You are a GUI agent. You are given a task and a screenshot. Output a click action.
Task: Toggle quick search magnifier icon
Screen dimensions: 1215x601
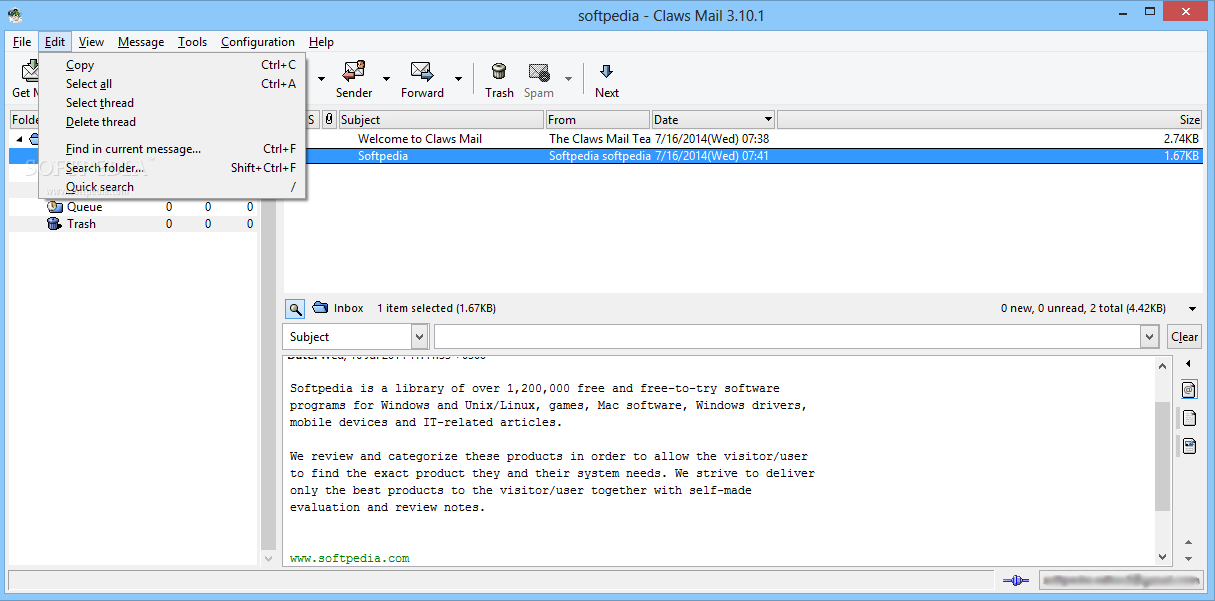[x=295, y=309]
